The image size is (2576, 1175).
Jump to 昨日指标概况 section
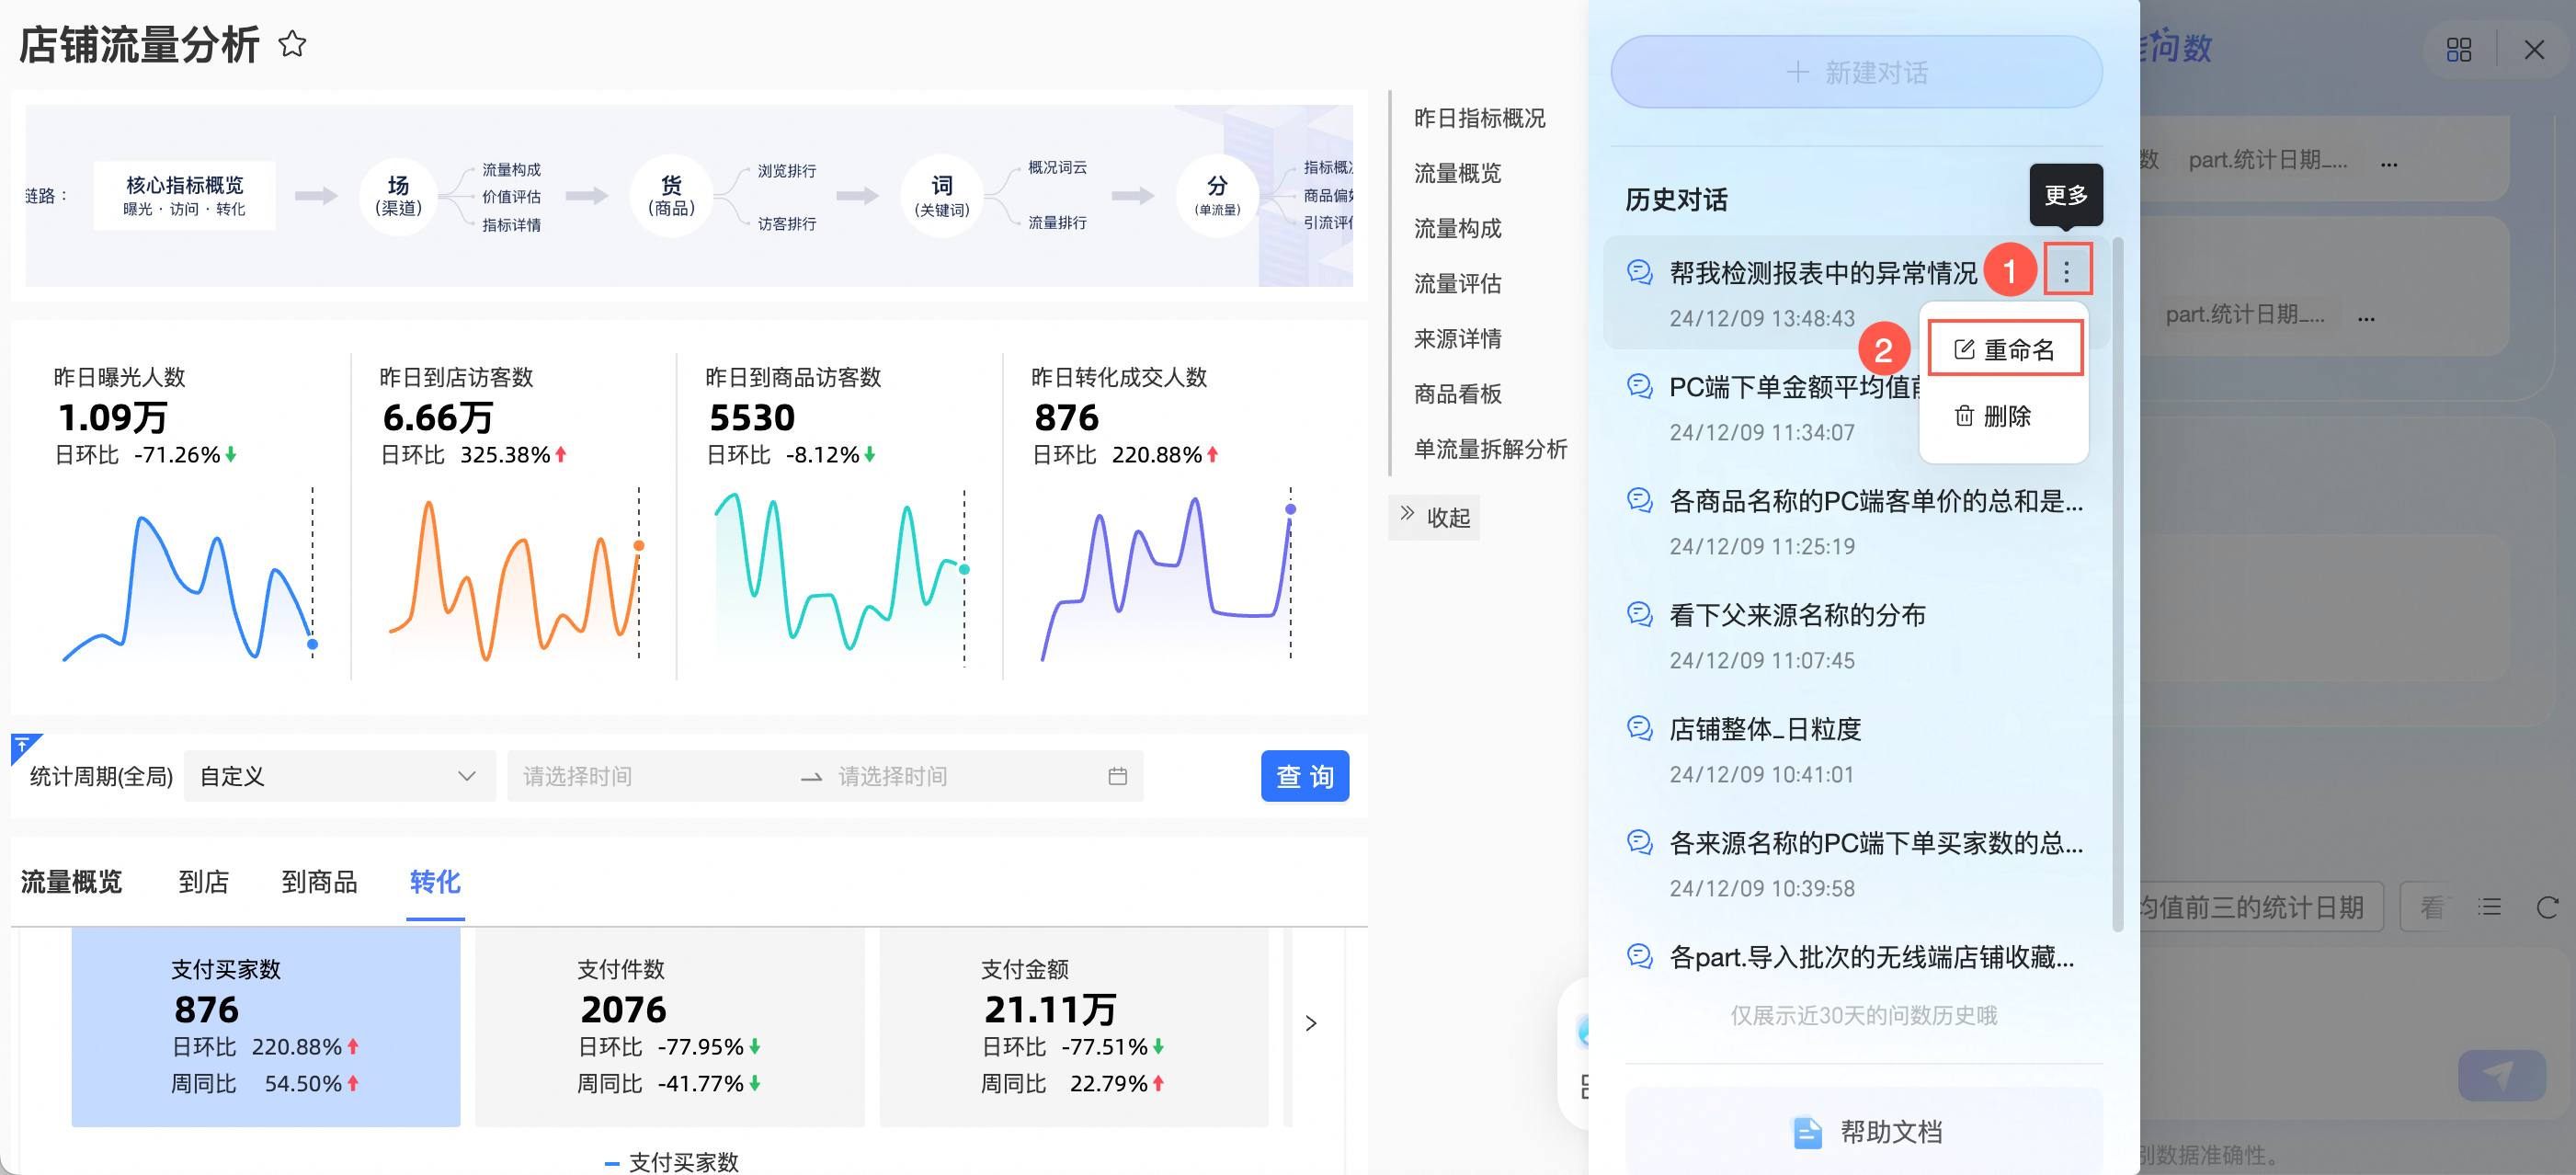tap(1479, 118)
